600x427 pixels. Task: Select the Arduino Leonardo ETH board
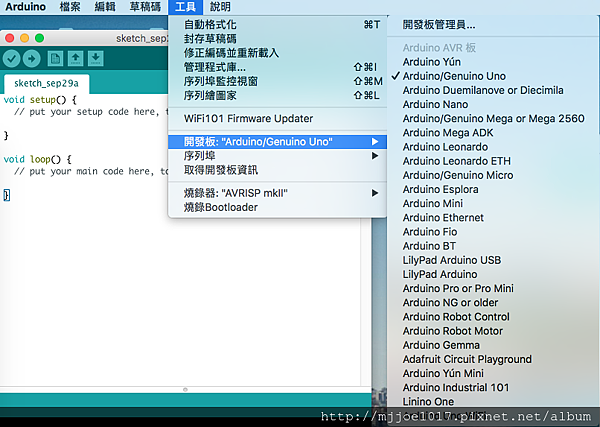pyautogui.click(x=493, y=161)
